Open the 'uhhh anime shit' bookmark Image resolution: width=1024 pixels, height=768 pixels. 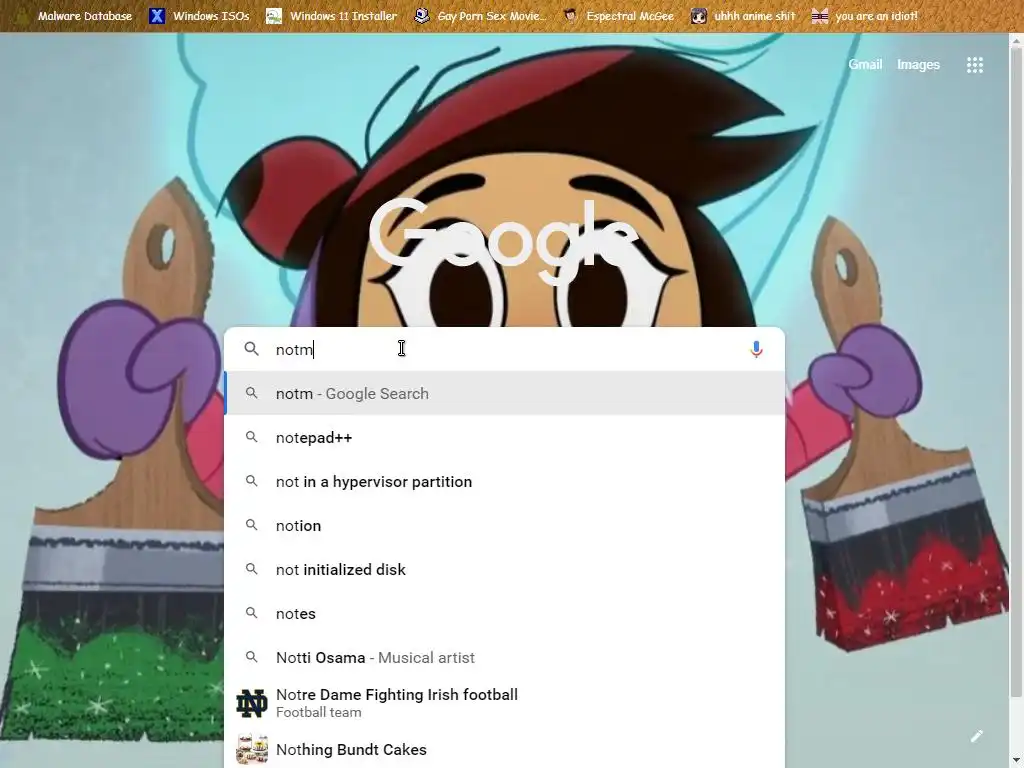[x=744, y=16]
